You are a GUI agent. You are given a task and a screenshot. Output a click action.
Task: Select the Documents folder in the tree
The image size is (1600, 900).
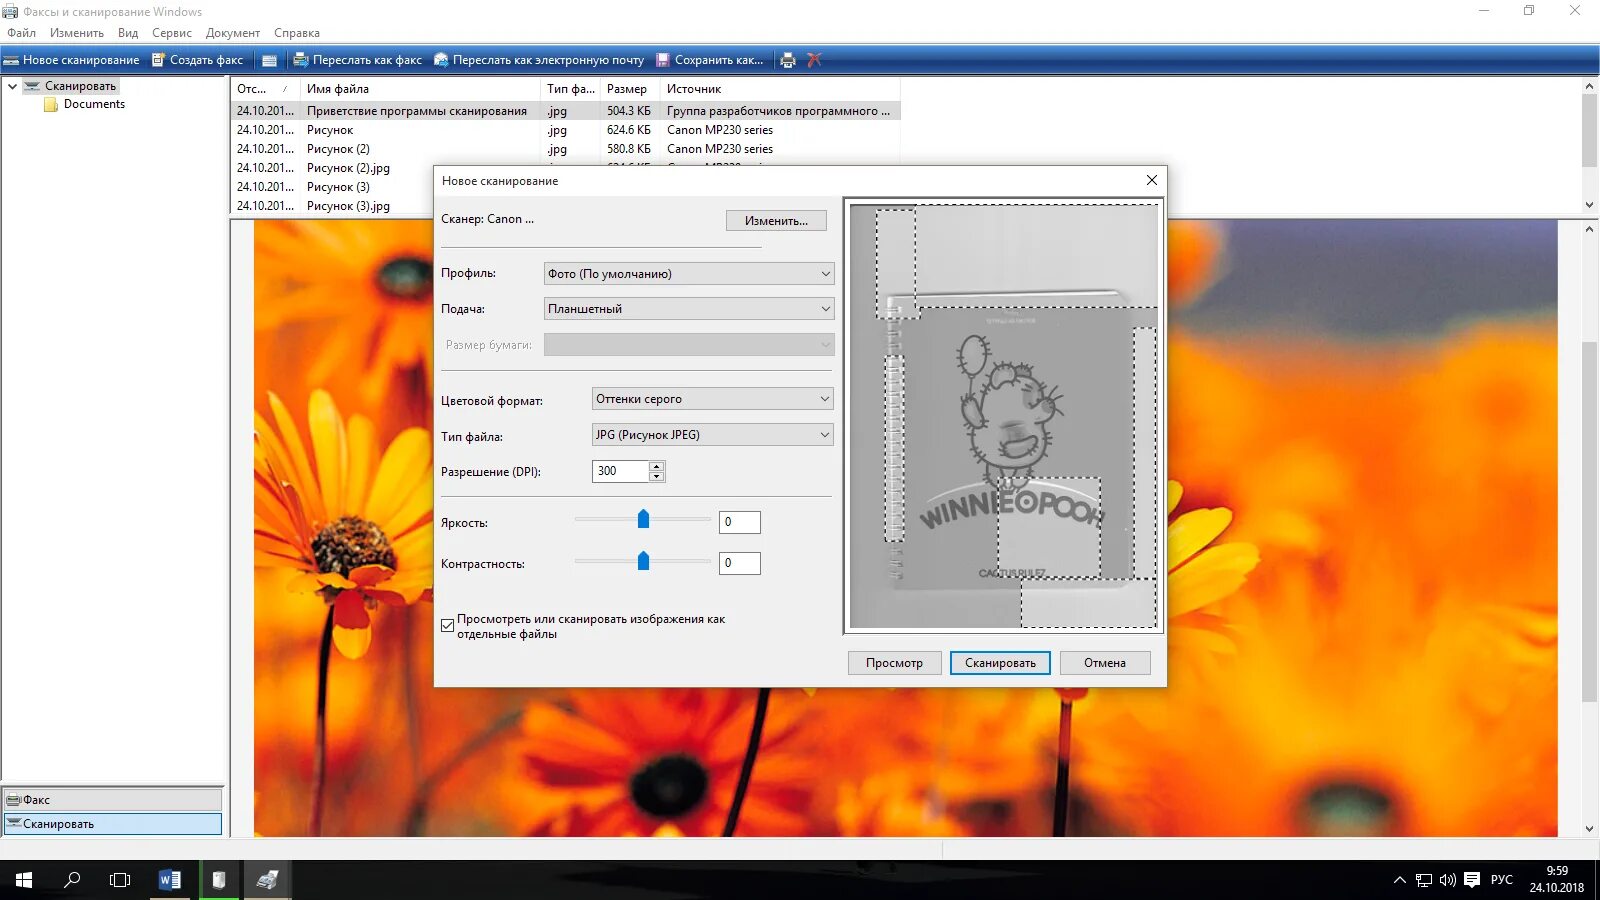(94, 104)
